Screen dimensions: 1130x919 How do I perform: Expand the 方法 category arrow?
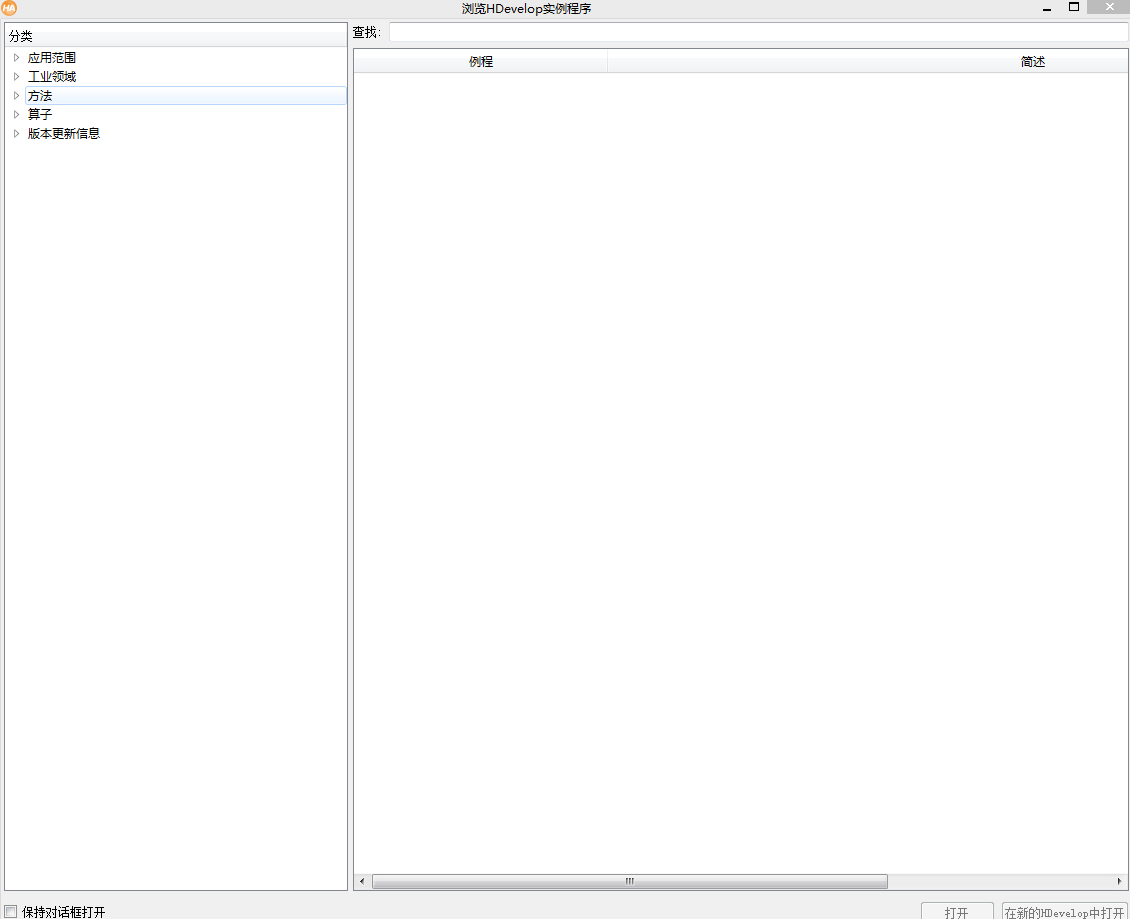pyautogui.click(x=17, y=95)
